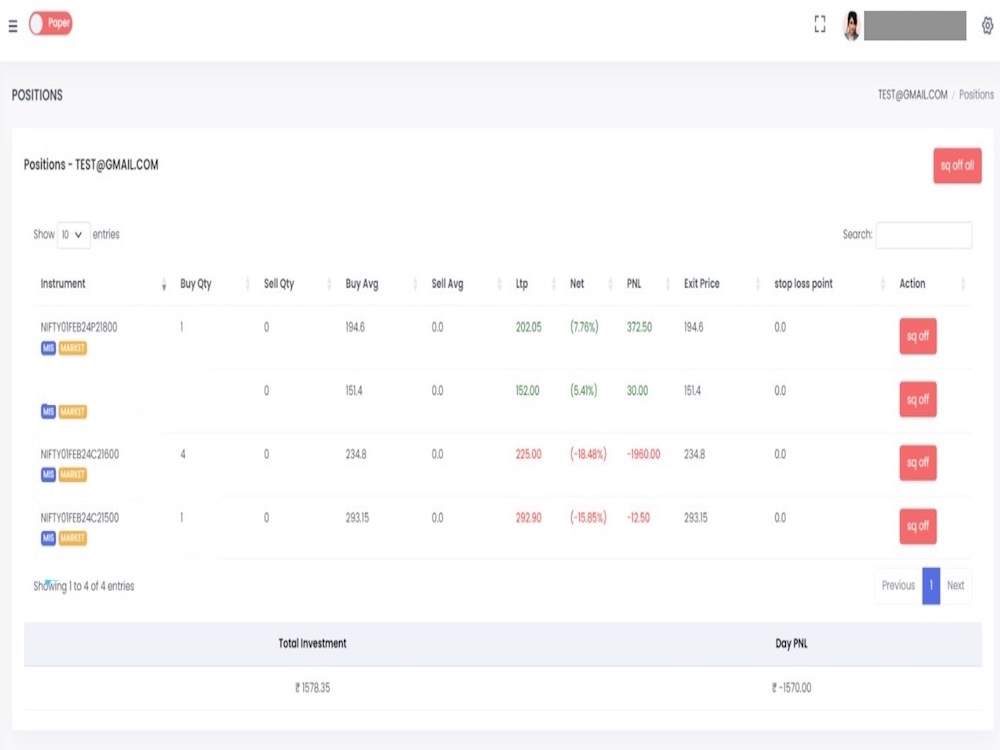Sort by Sell Avg column

[x=466, y=284]
